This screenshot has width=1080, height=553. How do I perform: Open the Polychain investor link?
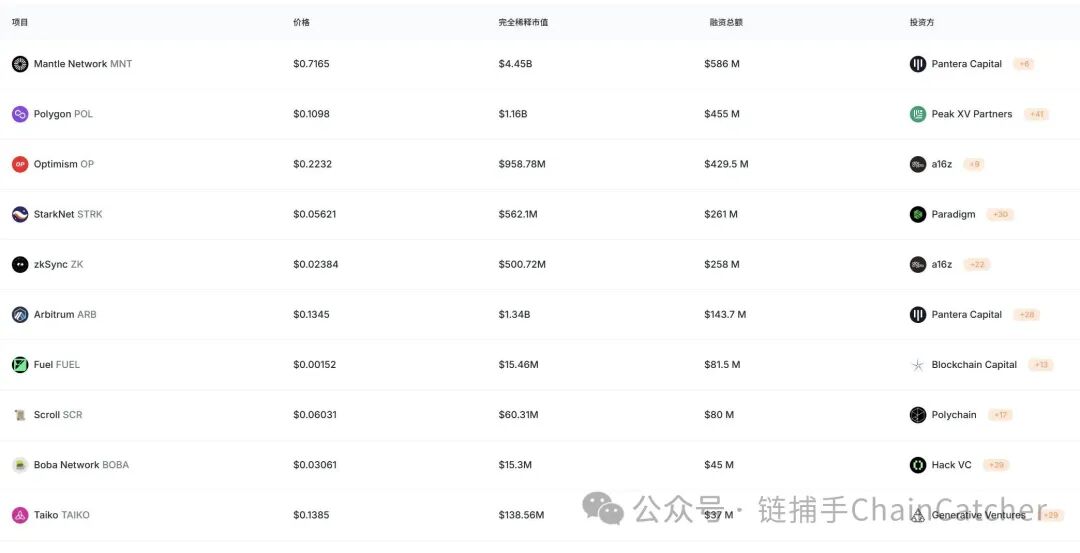pyautogui.click(x=954, y=415)
